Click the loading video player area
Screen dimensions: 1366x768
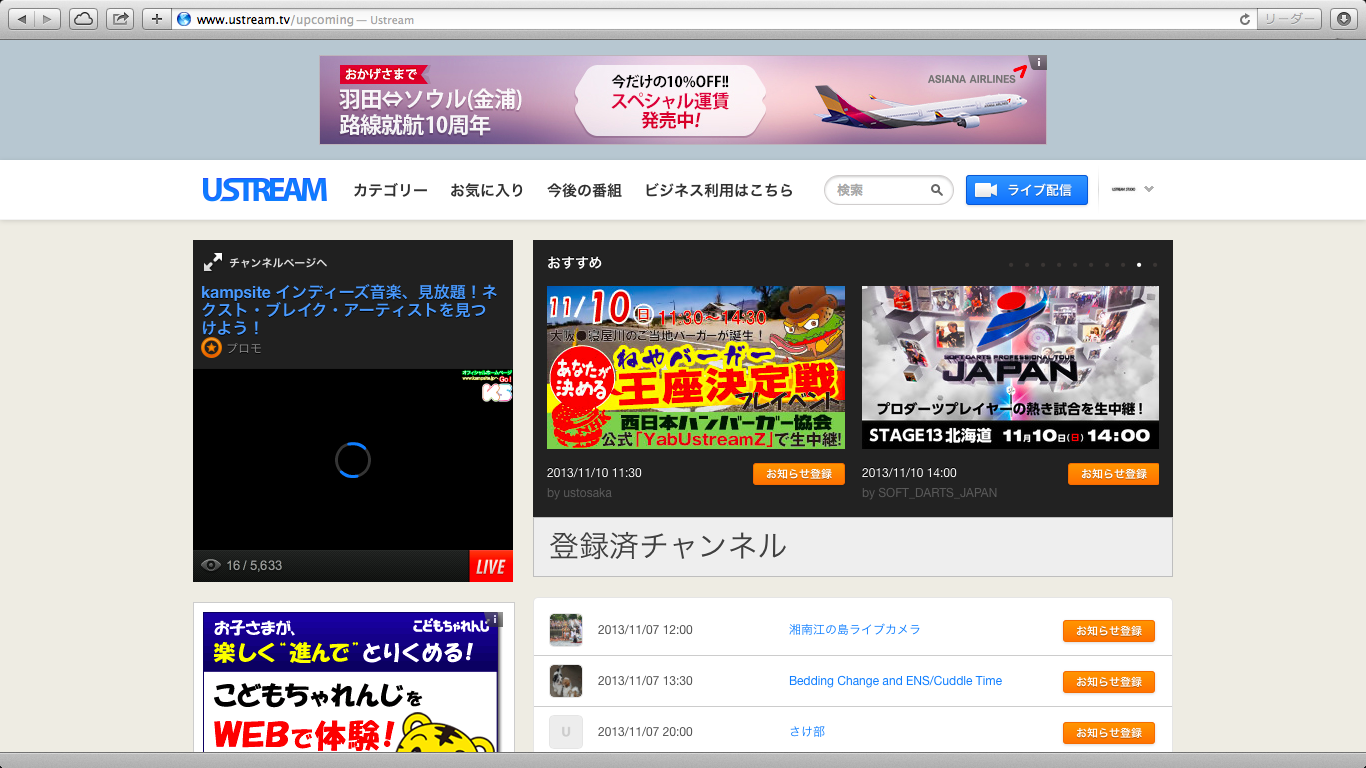coord(353,460)
